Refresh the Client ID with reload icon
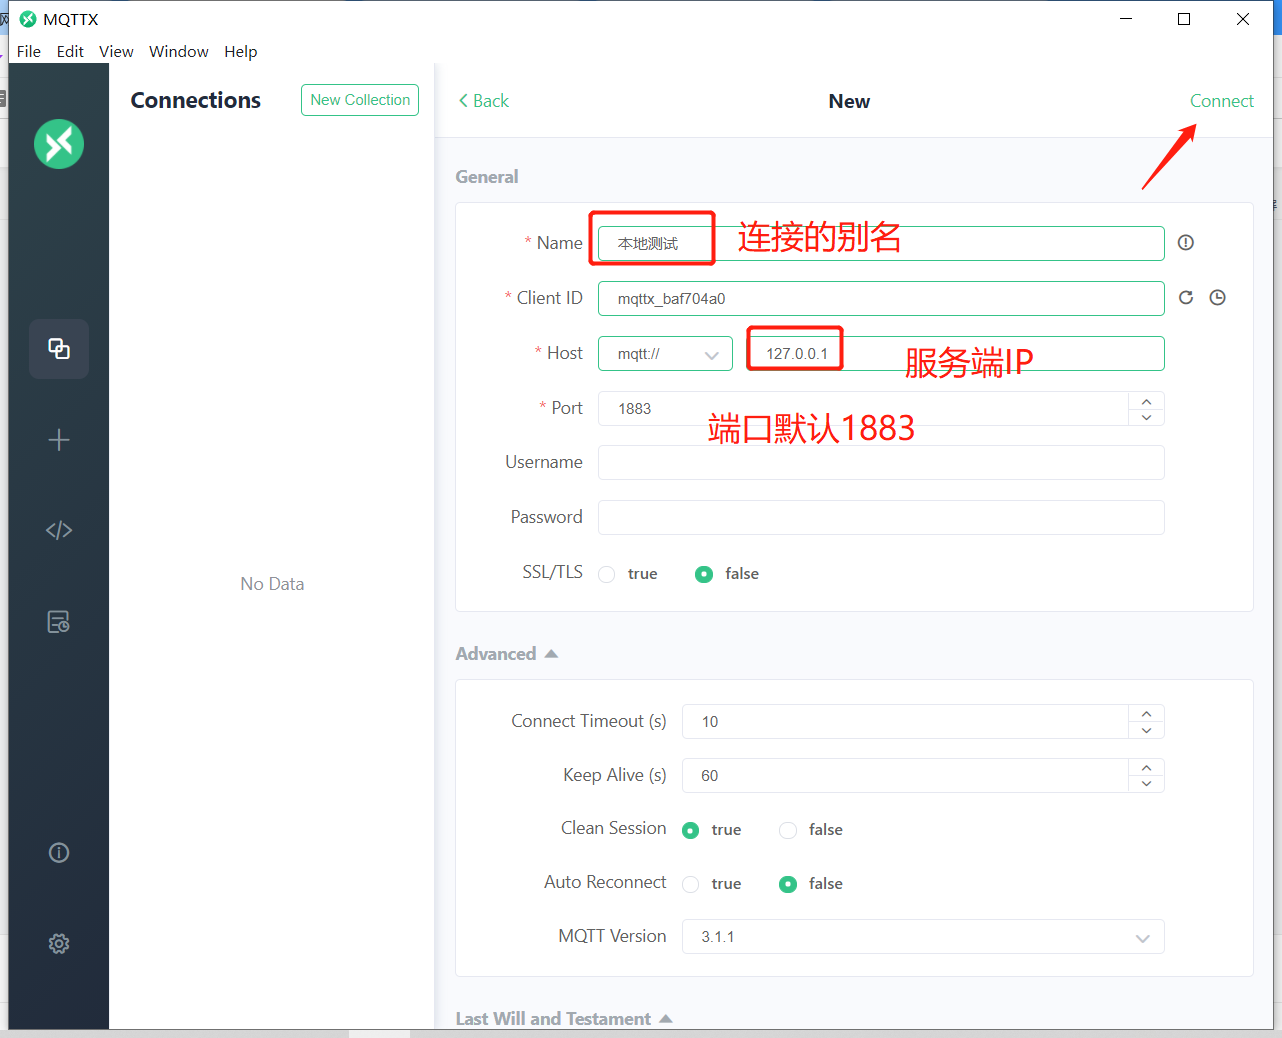This screenshot has height=1038, width=1282. coord(1186,297)
